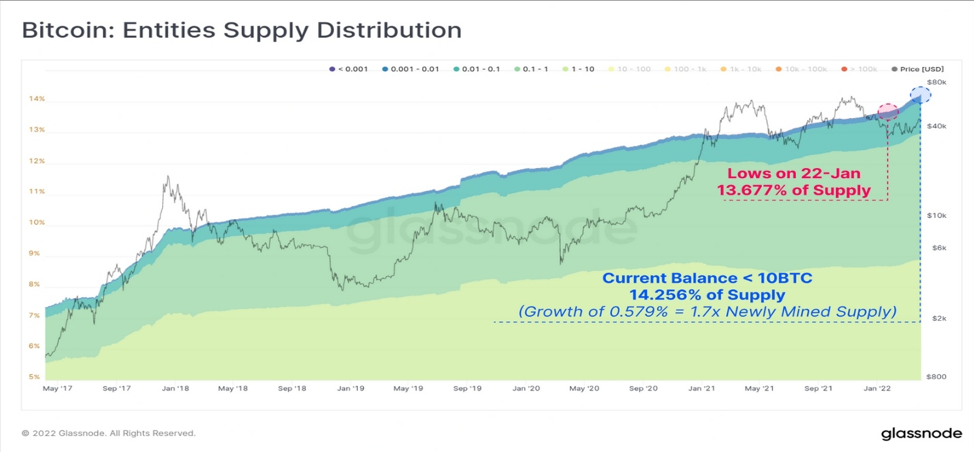Click the chart title 'Bitcoin: Entities Supply Distribution'
This screenshot has width=974, height=452.
[242, 30]
